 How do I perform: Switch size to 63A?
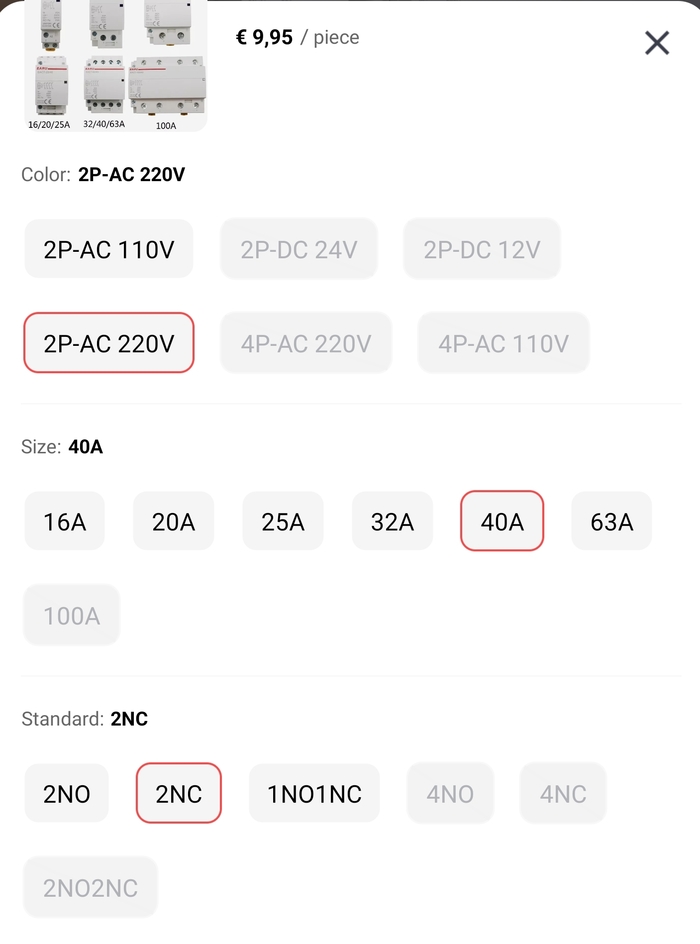(611, 521)
